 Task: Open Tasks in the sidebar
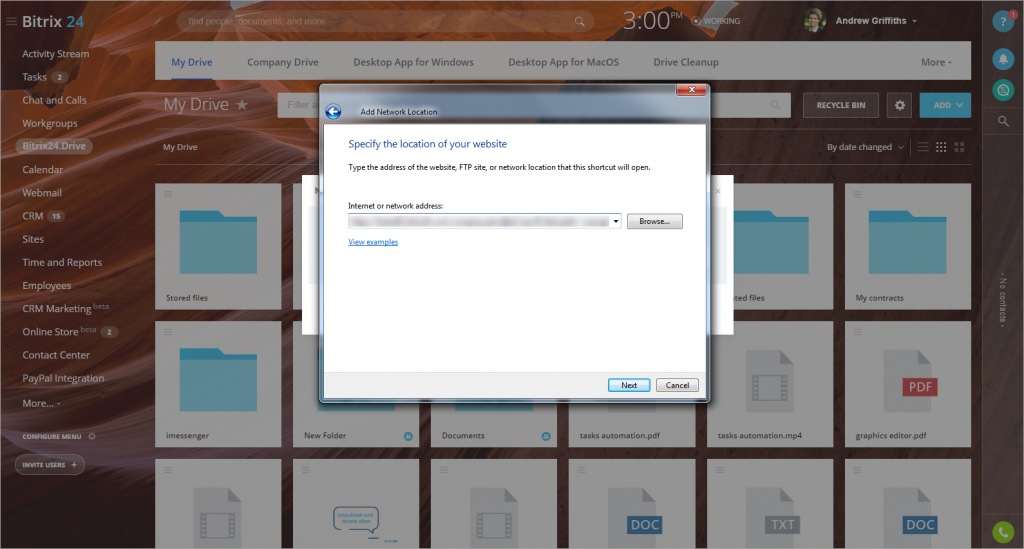[x=35, y=77]
